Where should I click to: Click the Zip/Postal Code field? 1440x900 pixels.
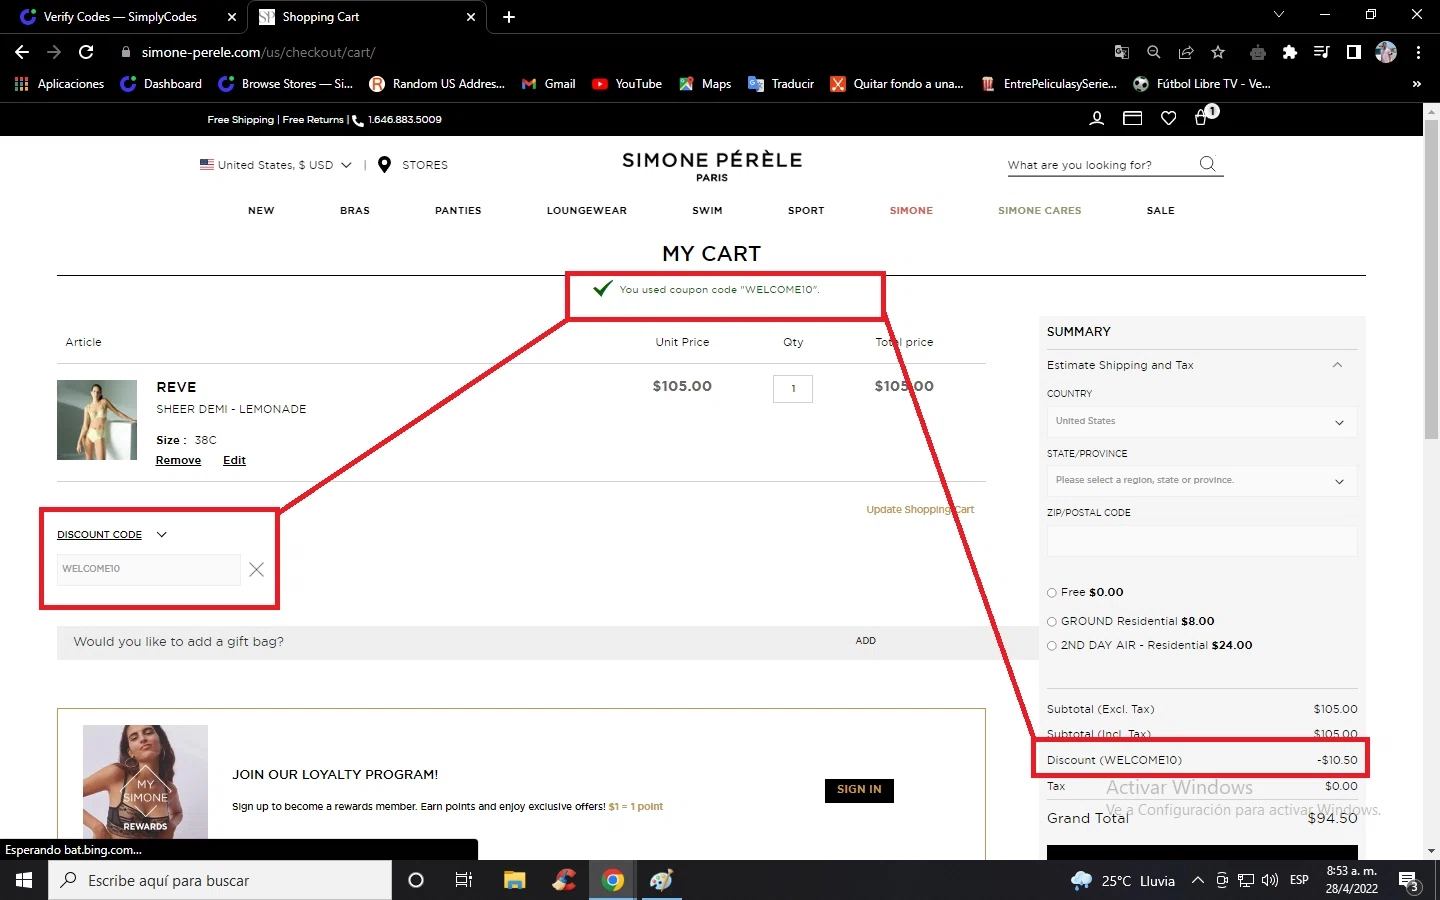pos(1202,541)
